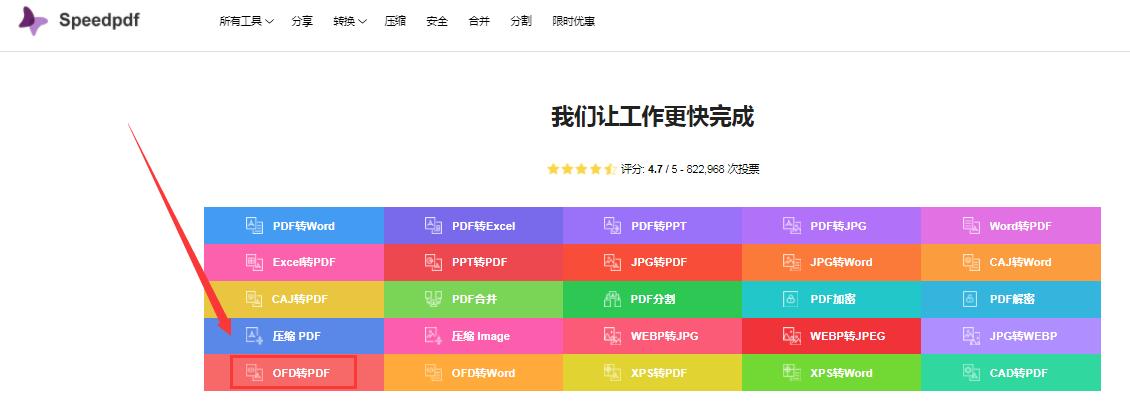Select the PDF解密 label text
The height and width of the screenshot is (401, 1130).
(1012, 299)
